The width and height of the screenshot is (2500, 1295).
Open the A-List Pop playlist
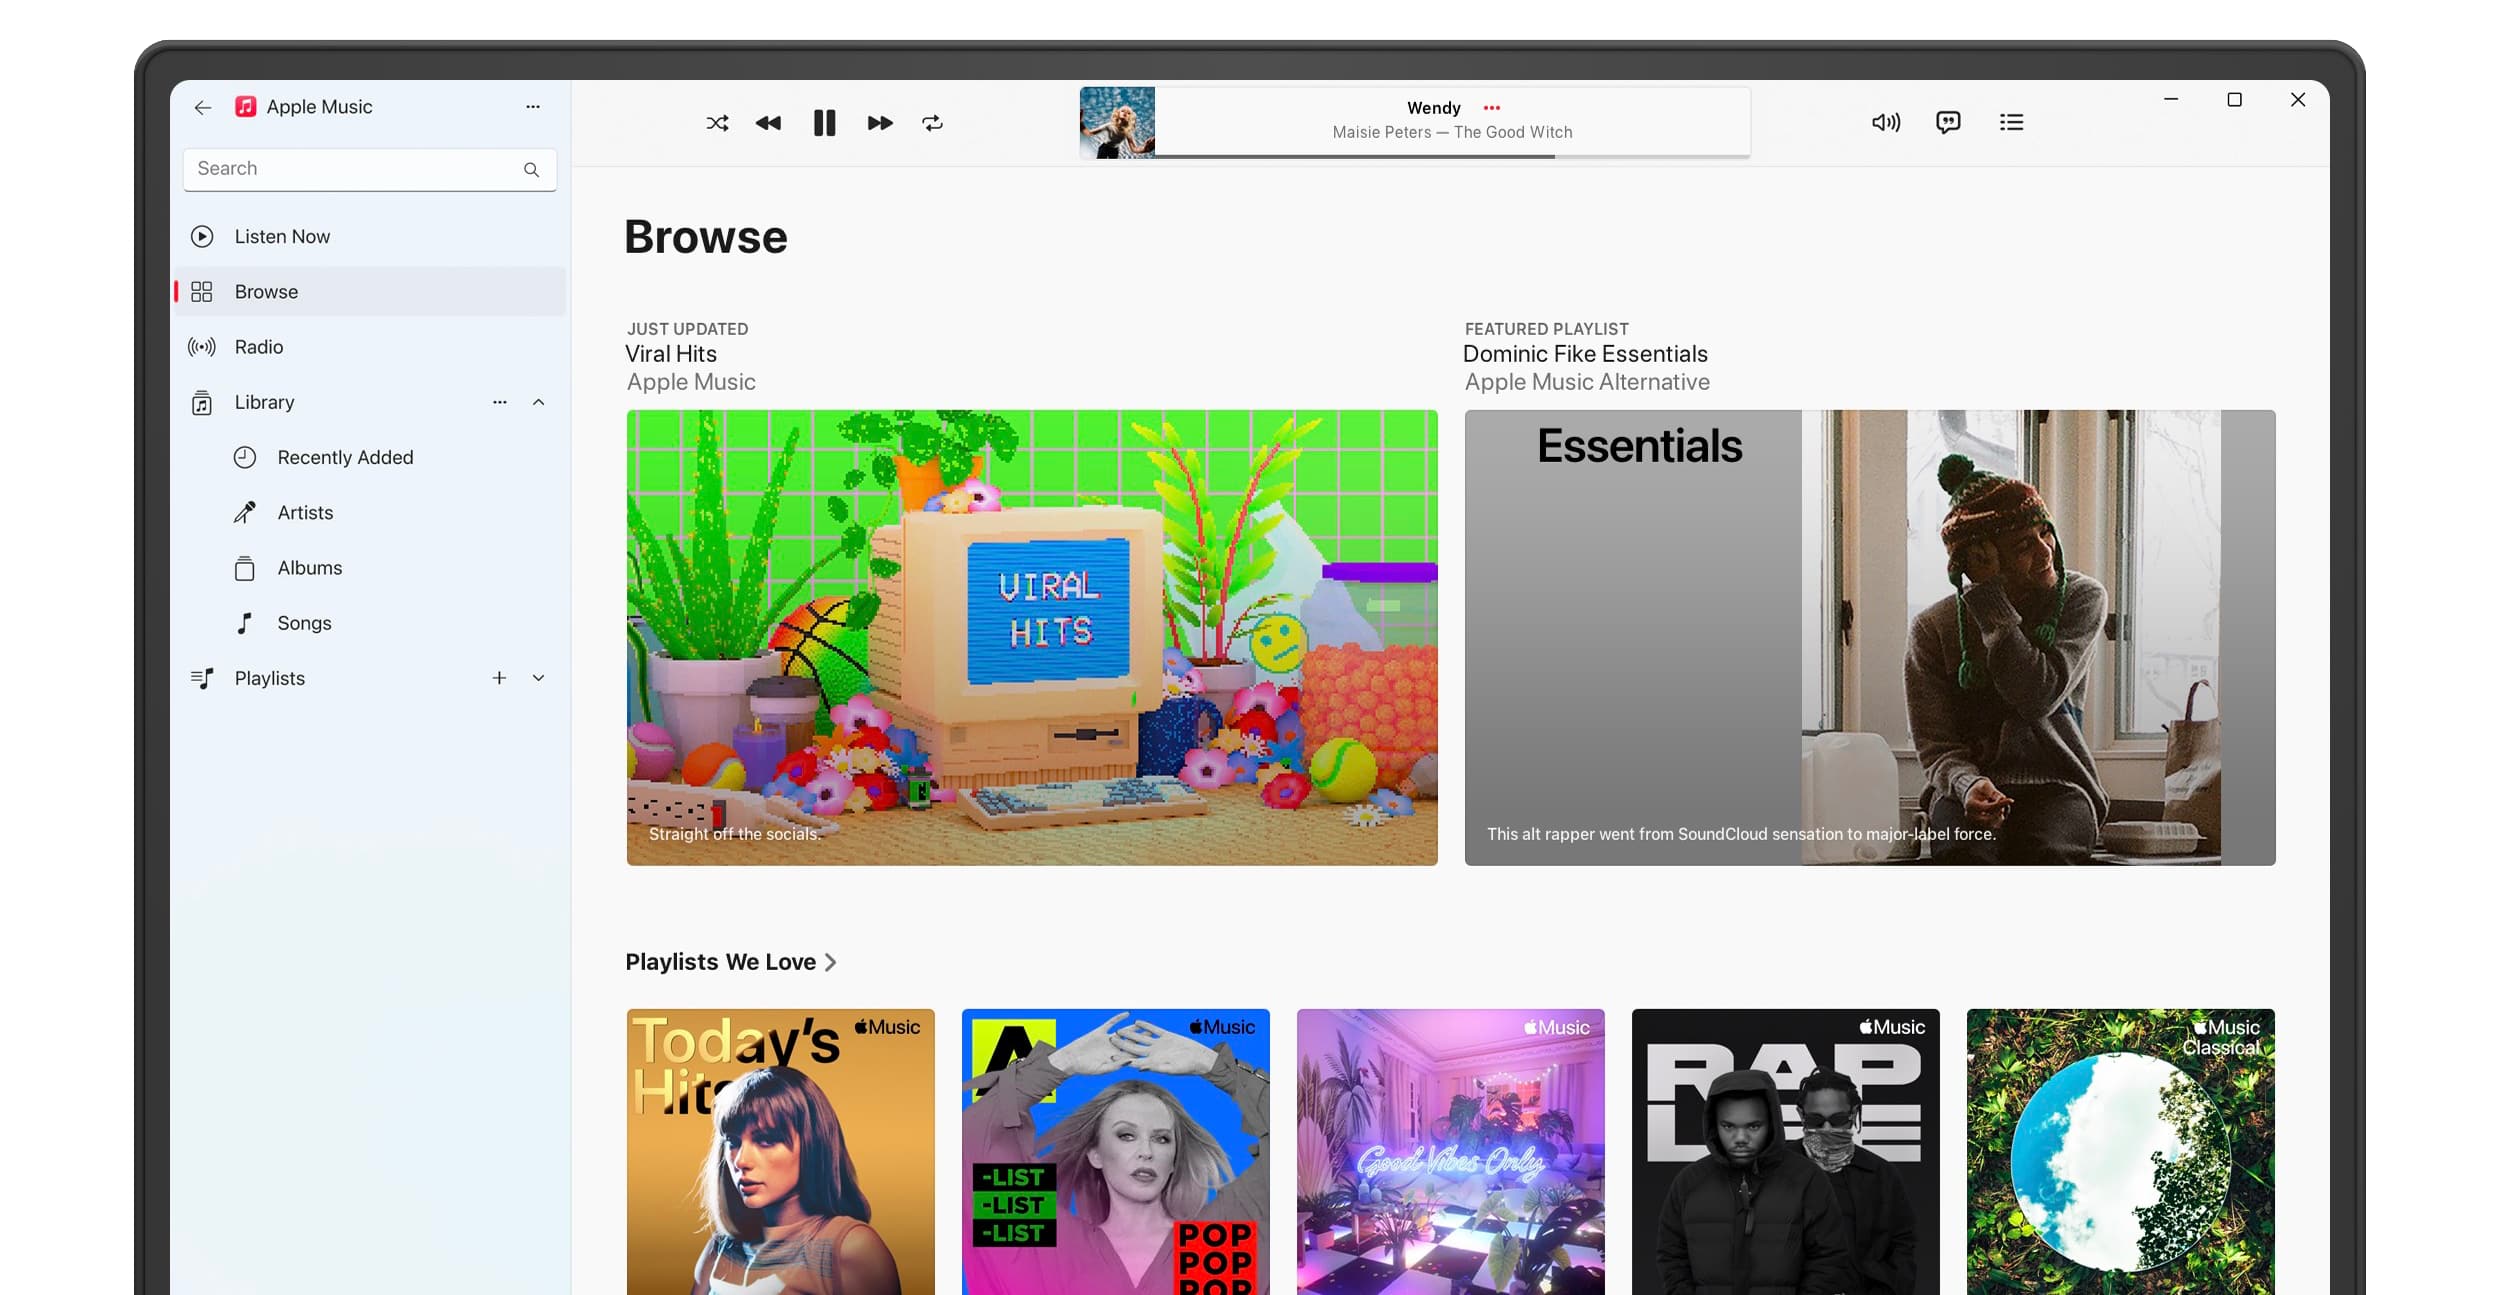click(1116, 1152)
